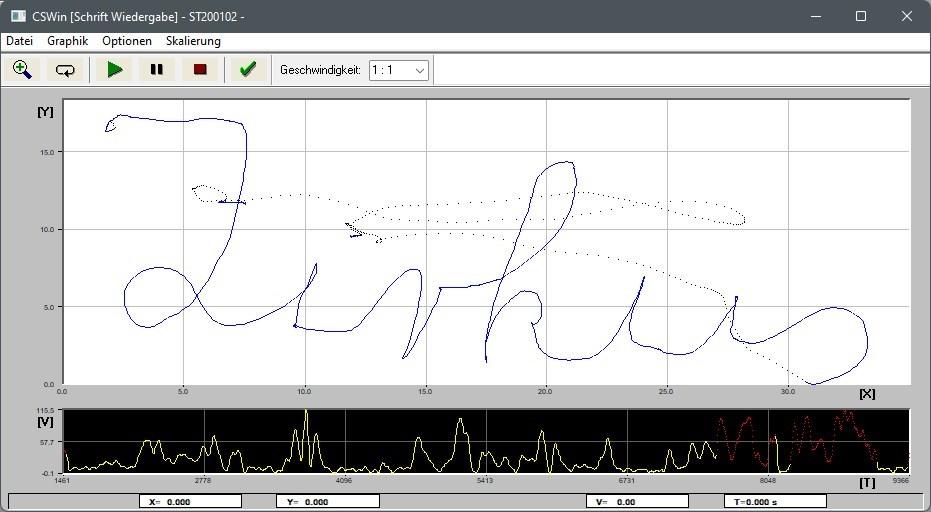The image size is (931, 512).
Task: Click the T time readout field
Action: pyautogui.click(x=775, y=502)
